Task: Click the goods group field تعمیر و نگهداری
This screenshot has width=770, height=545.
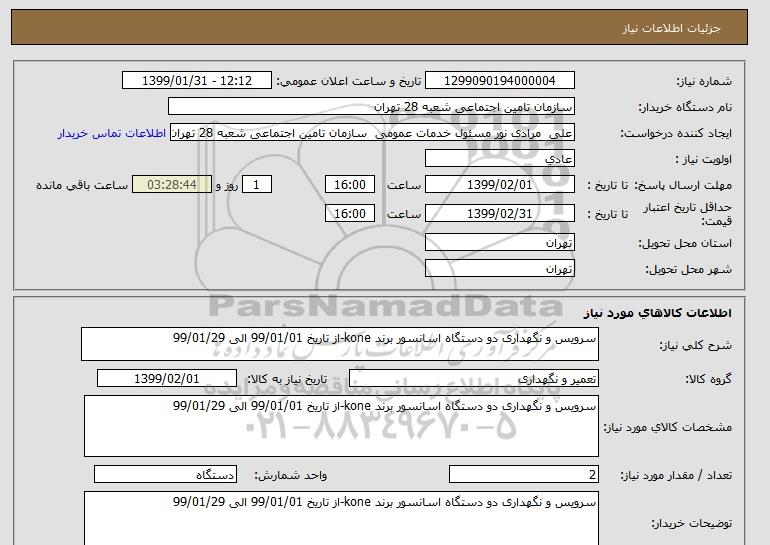Action: click(x=473, y=379)
